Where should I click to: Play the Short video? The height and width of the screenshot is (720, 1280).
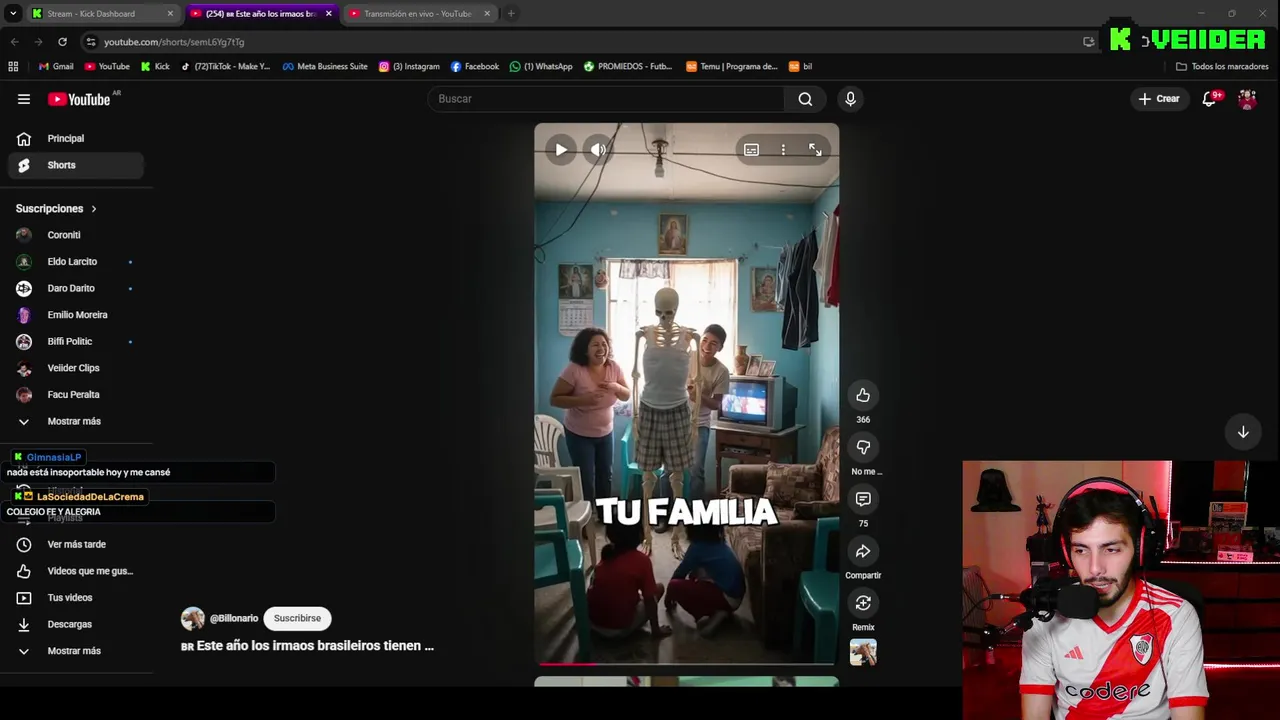561,150
